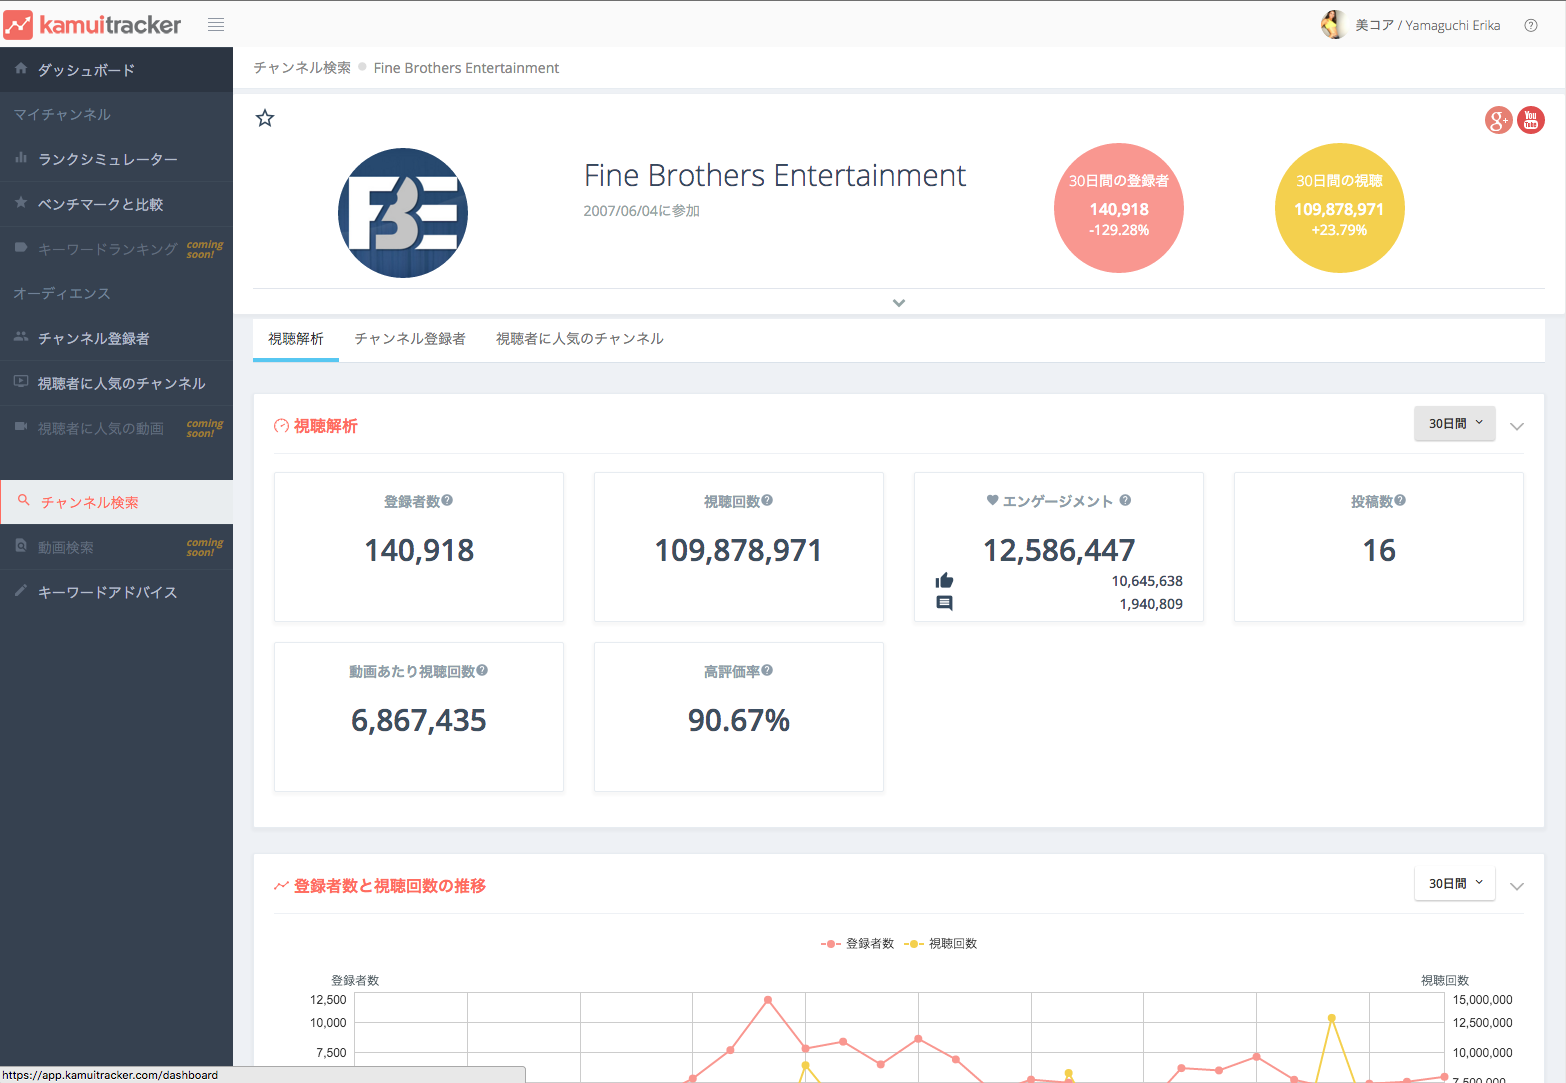Click the 30日間の視聴 yellow circle
The width and height of the screenshot is (1566, 1083).
pyautogui.click(x=1340, y=208)
